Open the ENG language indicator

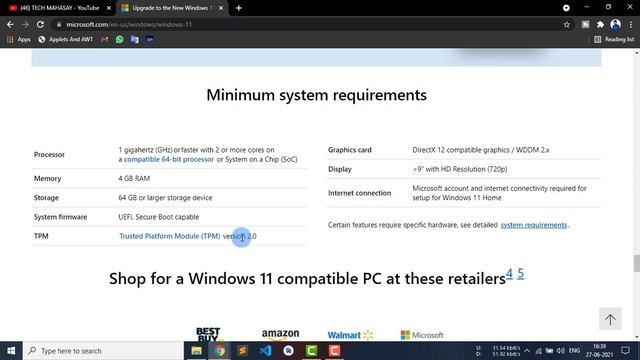pos(574,351)
